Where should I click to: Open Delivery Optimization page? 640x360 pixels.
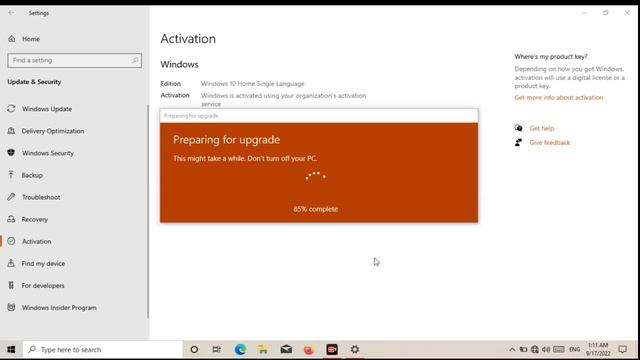pyautogui.click(x=53, y=131)
